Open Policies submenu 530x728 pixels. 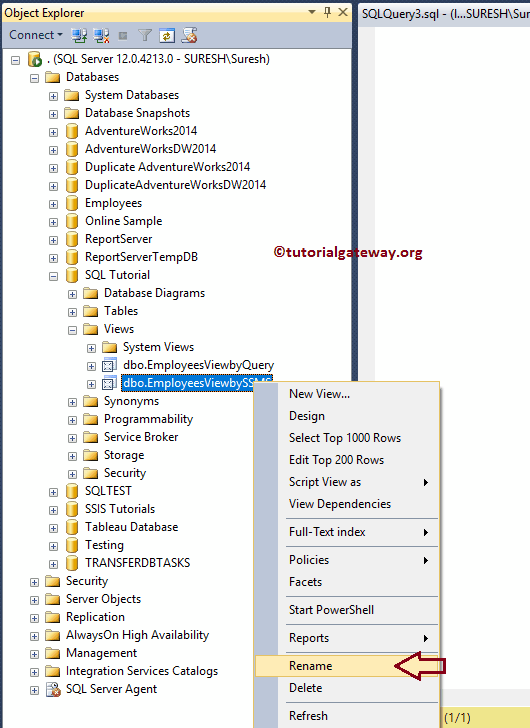346,560
